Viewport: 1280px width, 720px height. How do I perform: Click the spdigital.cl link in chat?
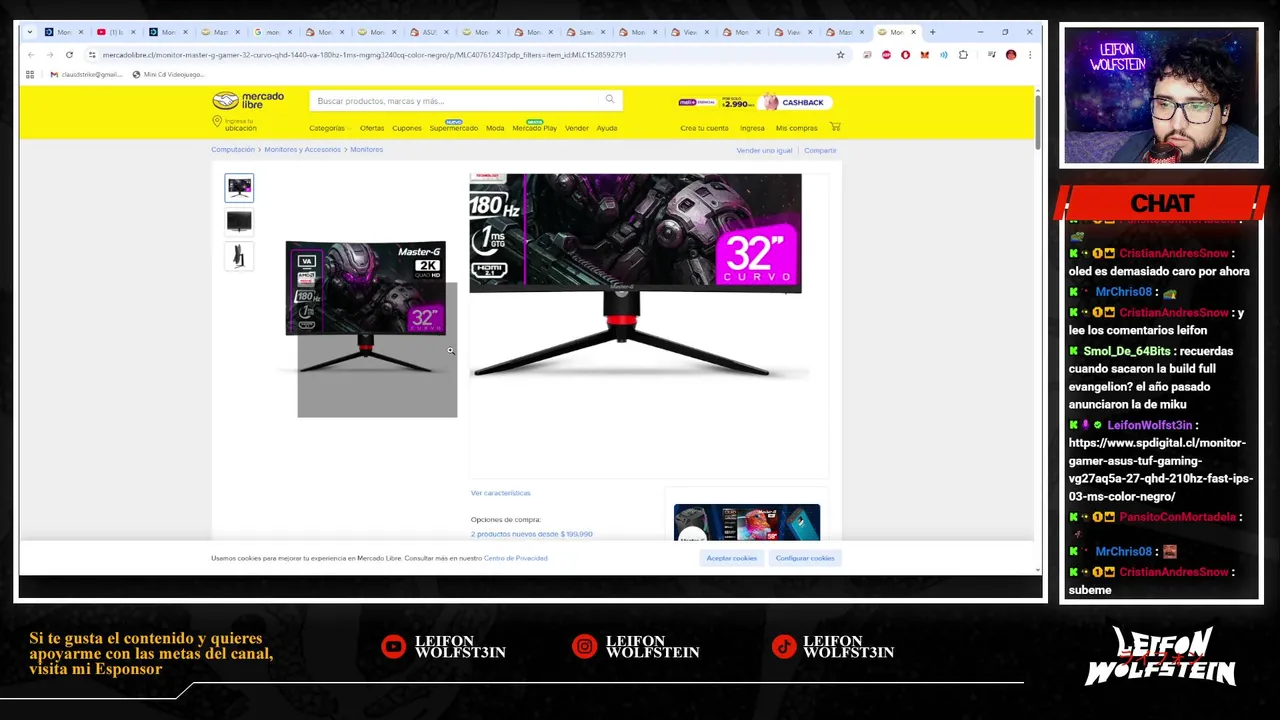click(1160, 469)
